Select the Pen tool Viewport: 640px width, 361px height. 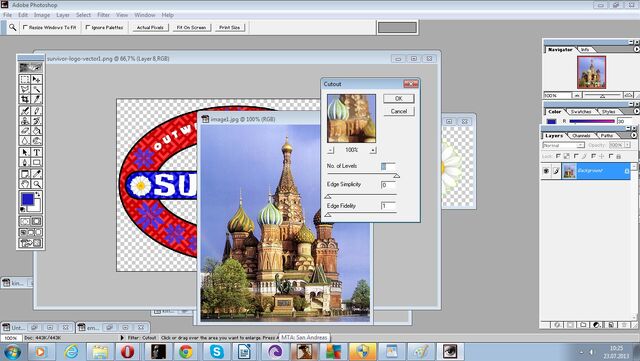click(x=25, y=163)
